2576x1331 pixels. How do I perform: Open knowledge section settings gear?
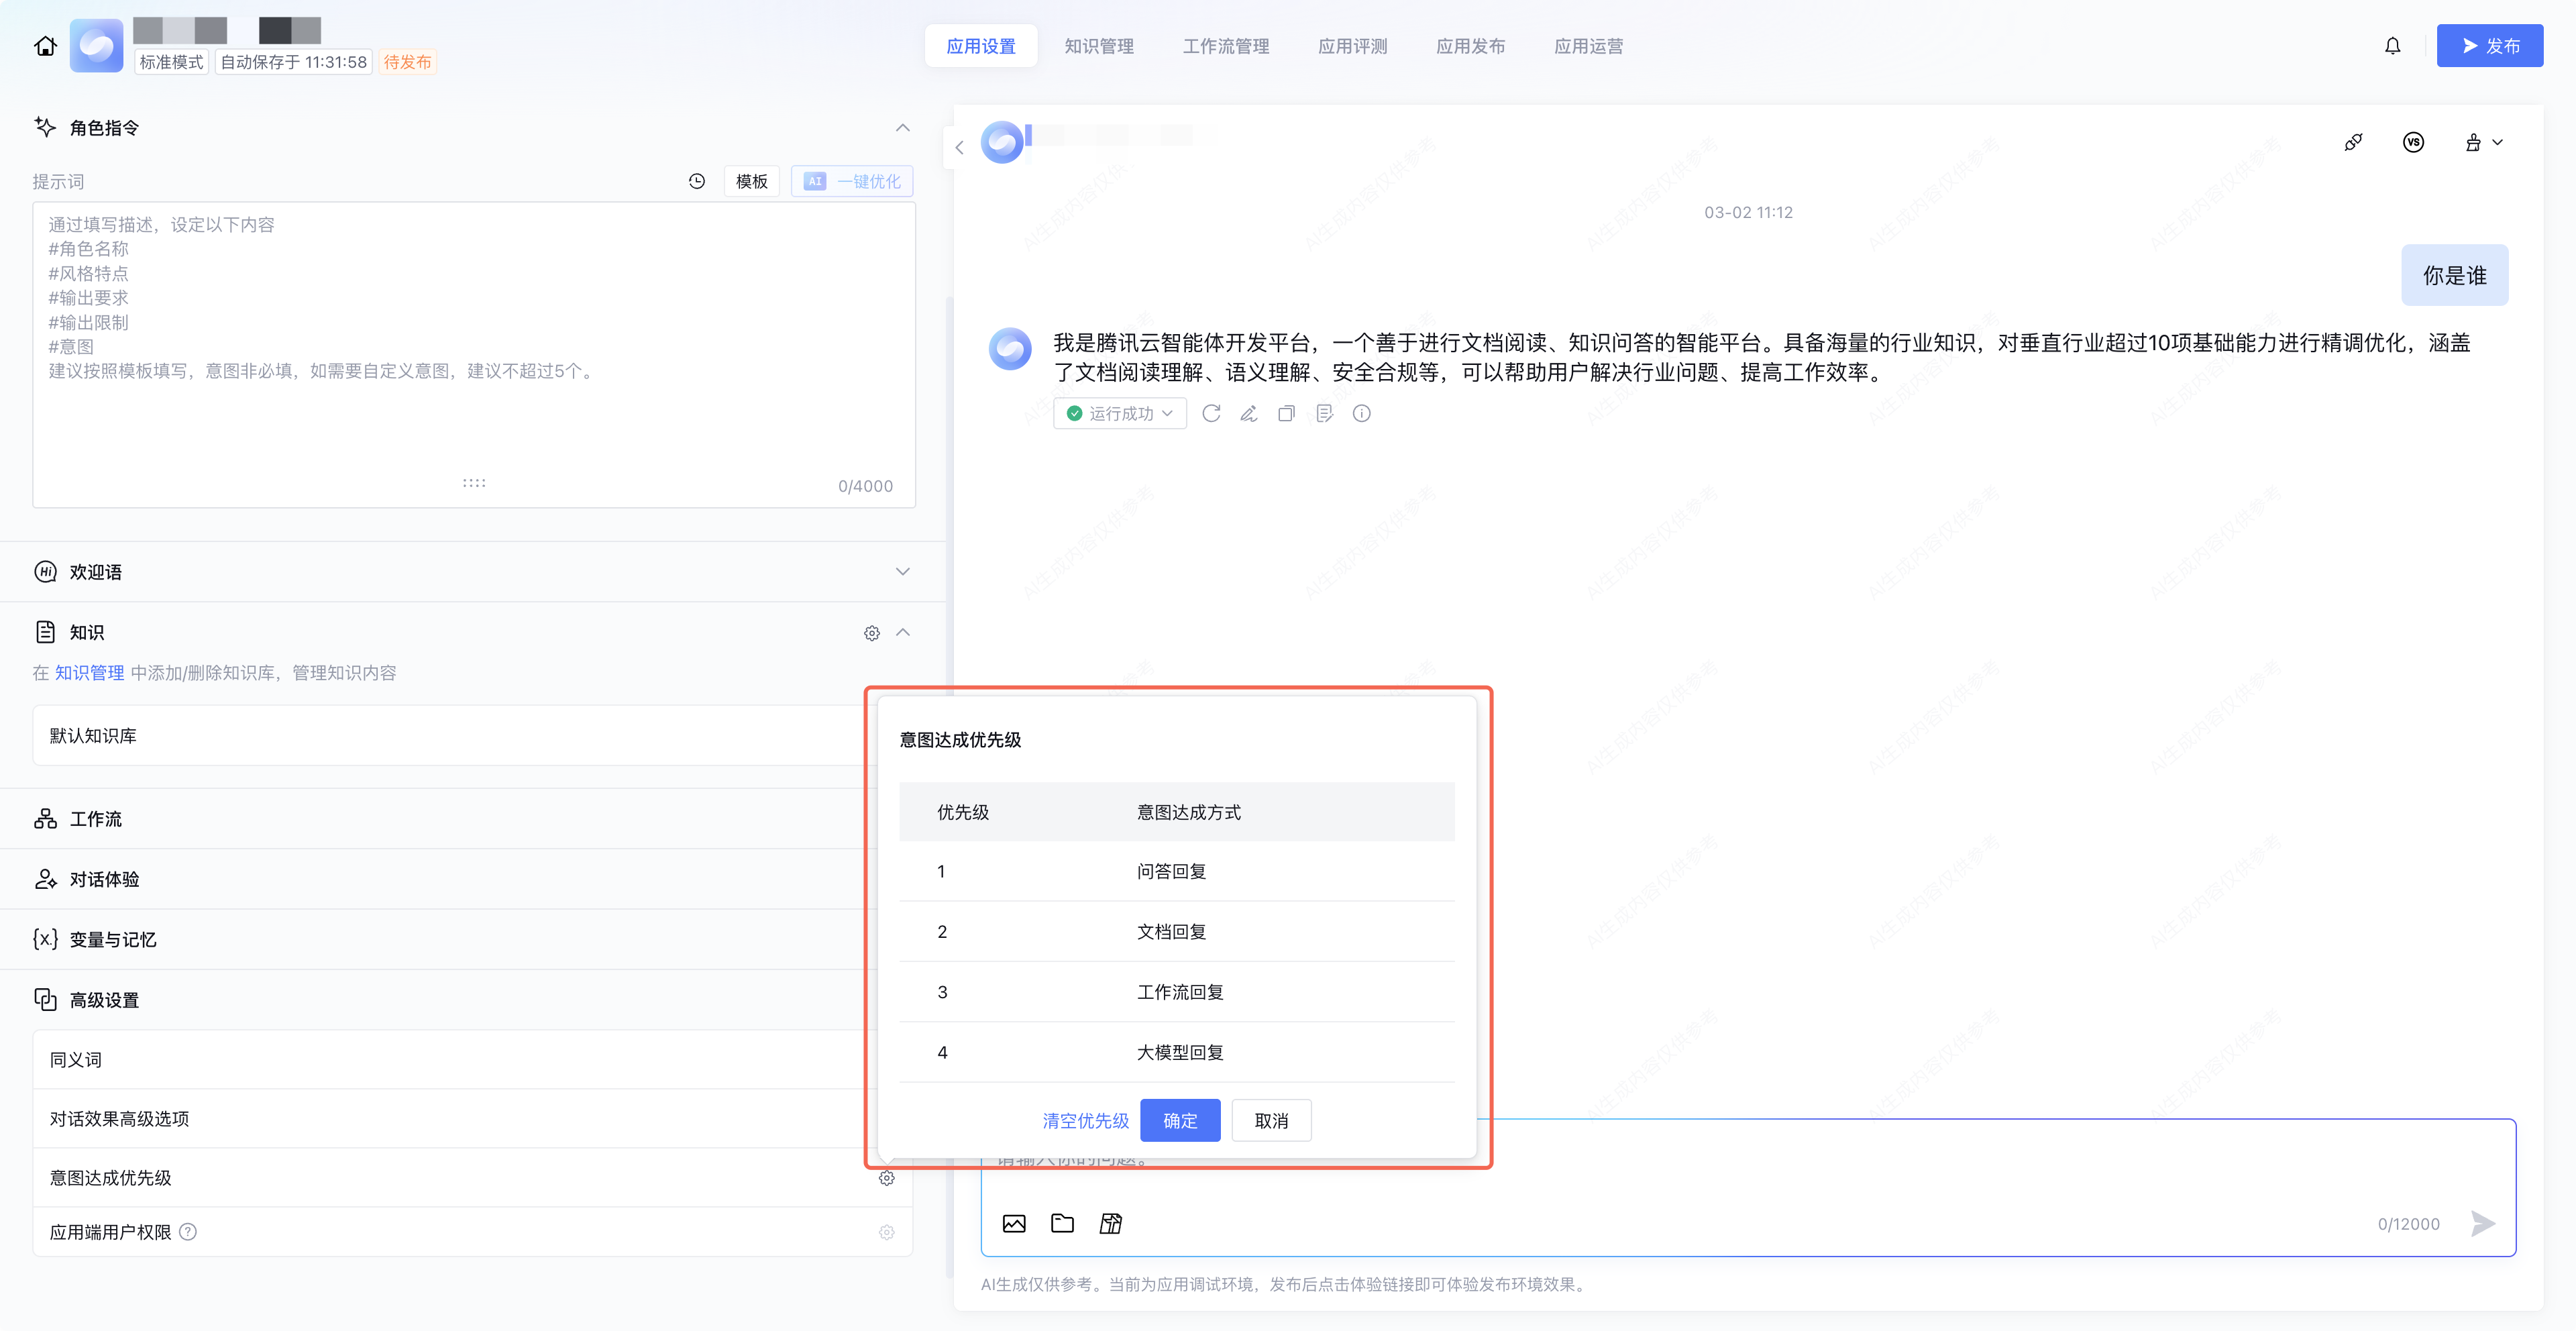pos(871,633)
